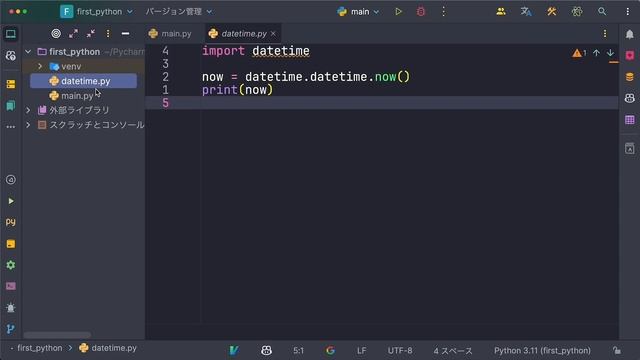Select main.py in project tree
Screen dimensions: 640x360
[x=77, y=96]
